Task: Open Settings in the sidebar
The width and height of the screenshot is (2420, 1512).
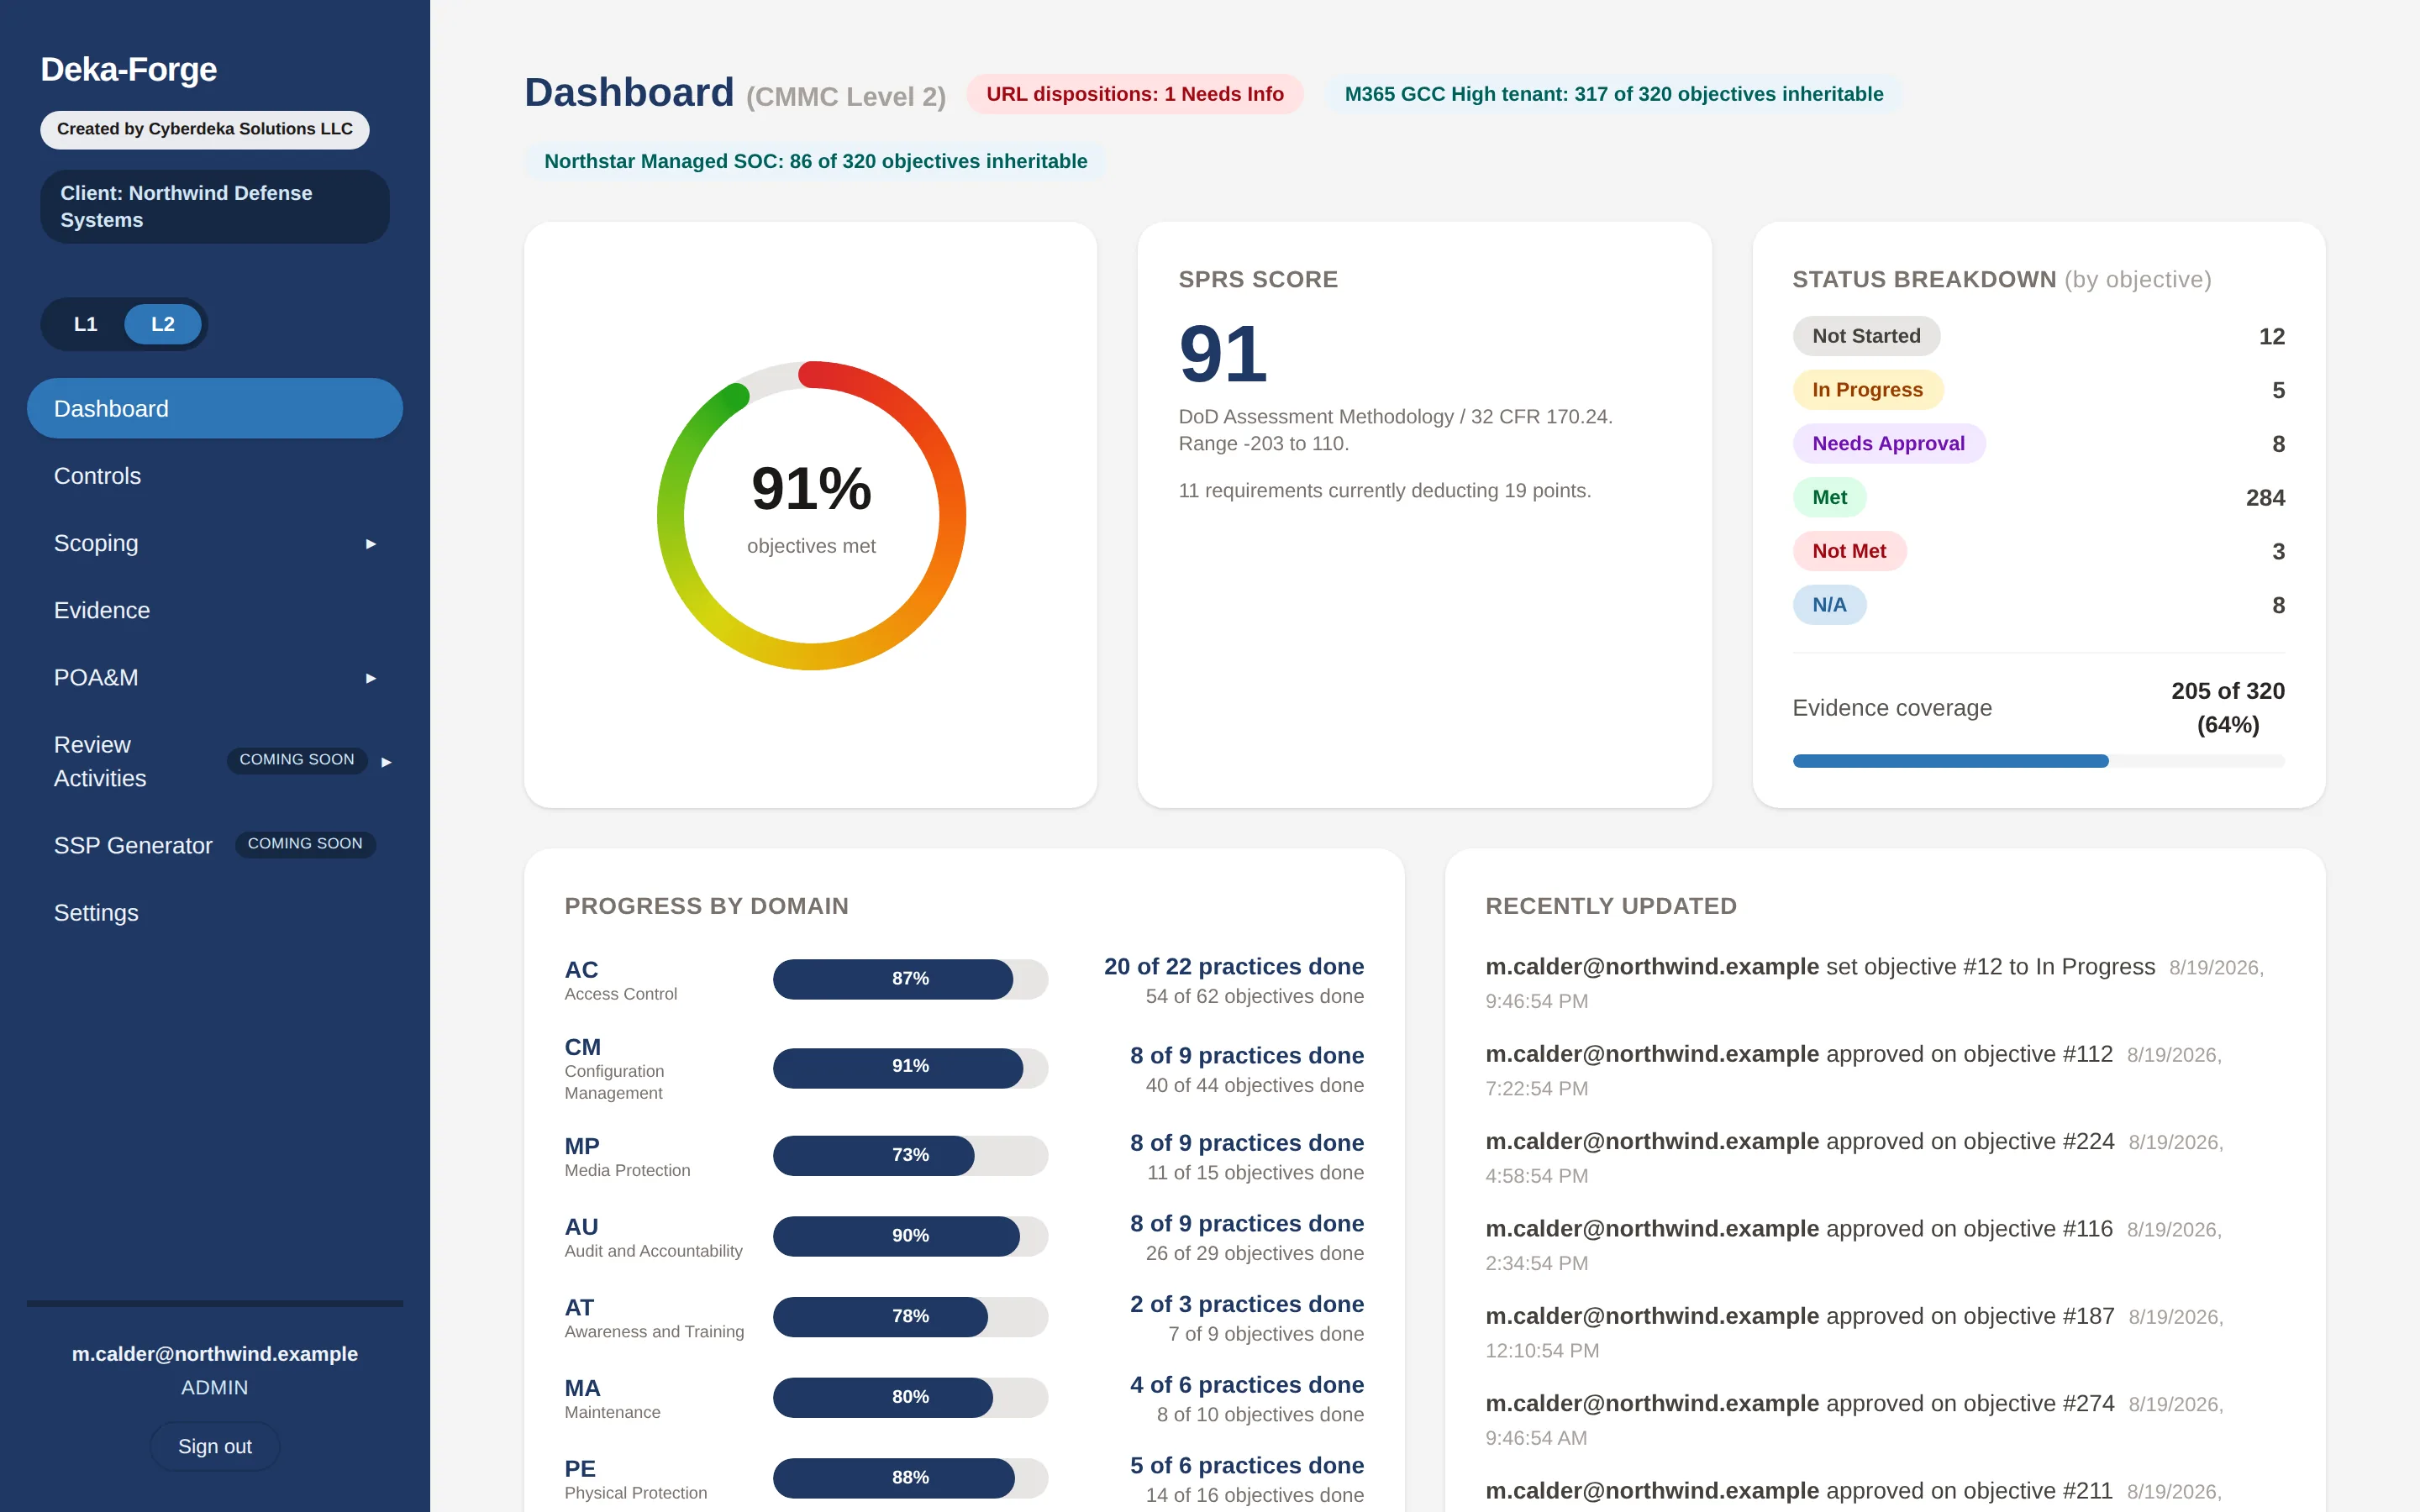Action: [x=215, y=912]
